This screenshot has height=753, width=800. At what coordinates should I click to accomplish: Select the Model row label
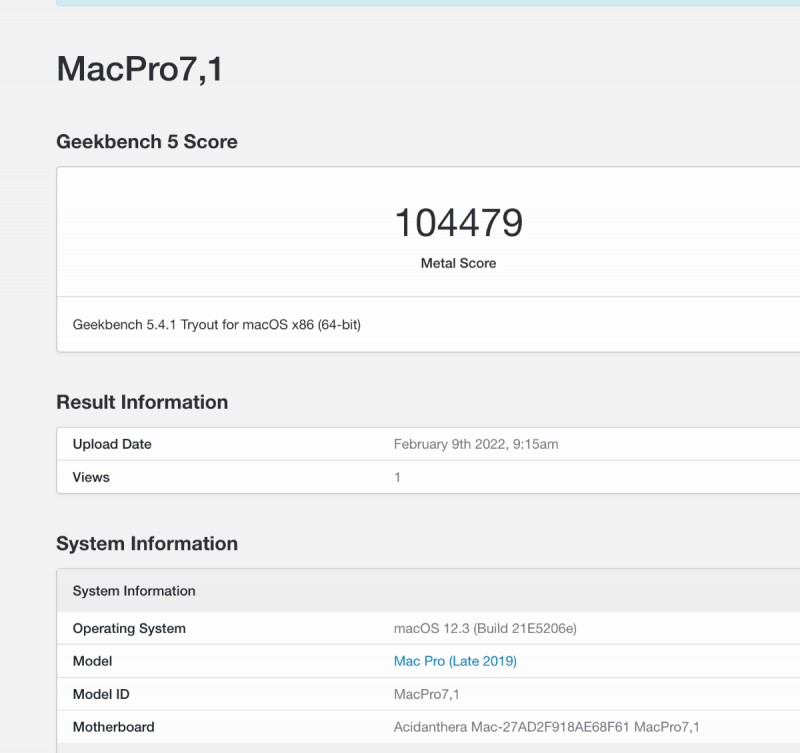[x=92, y=661]
